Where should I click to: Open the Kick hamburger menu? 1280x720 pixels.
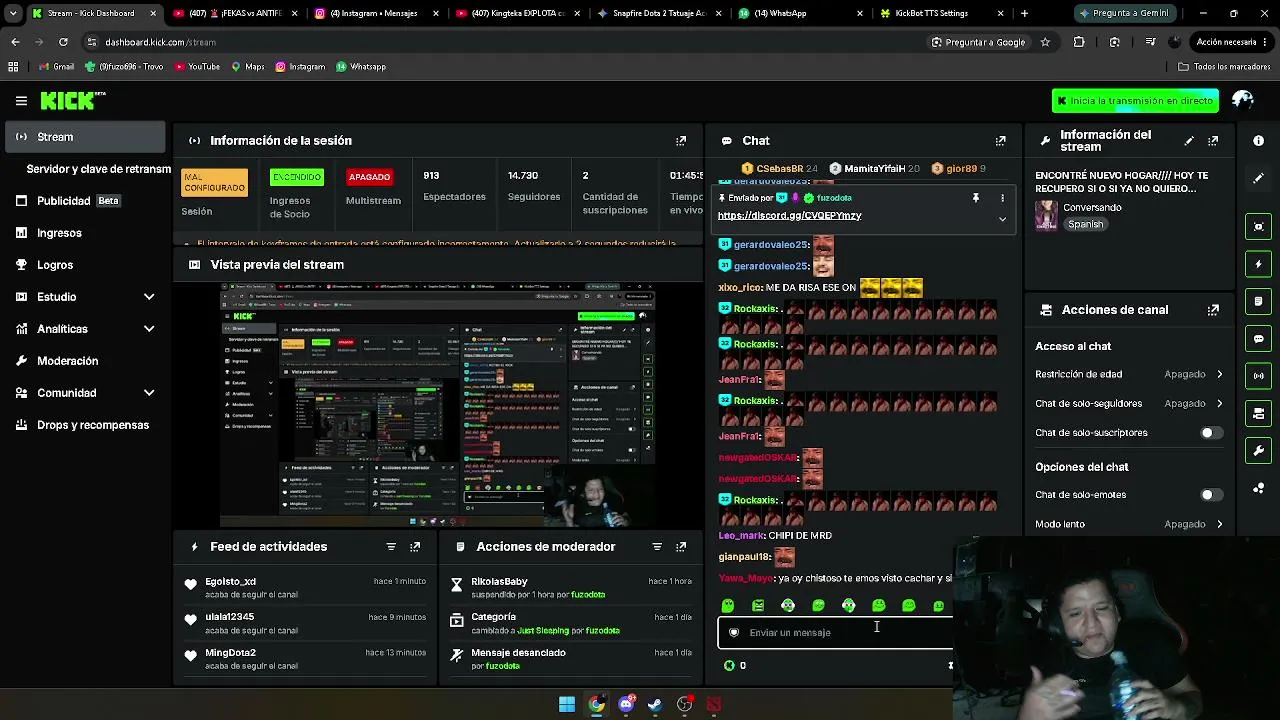pos(21,101)
